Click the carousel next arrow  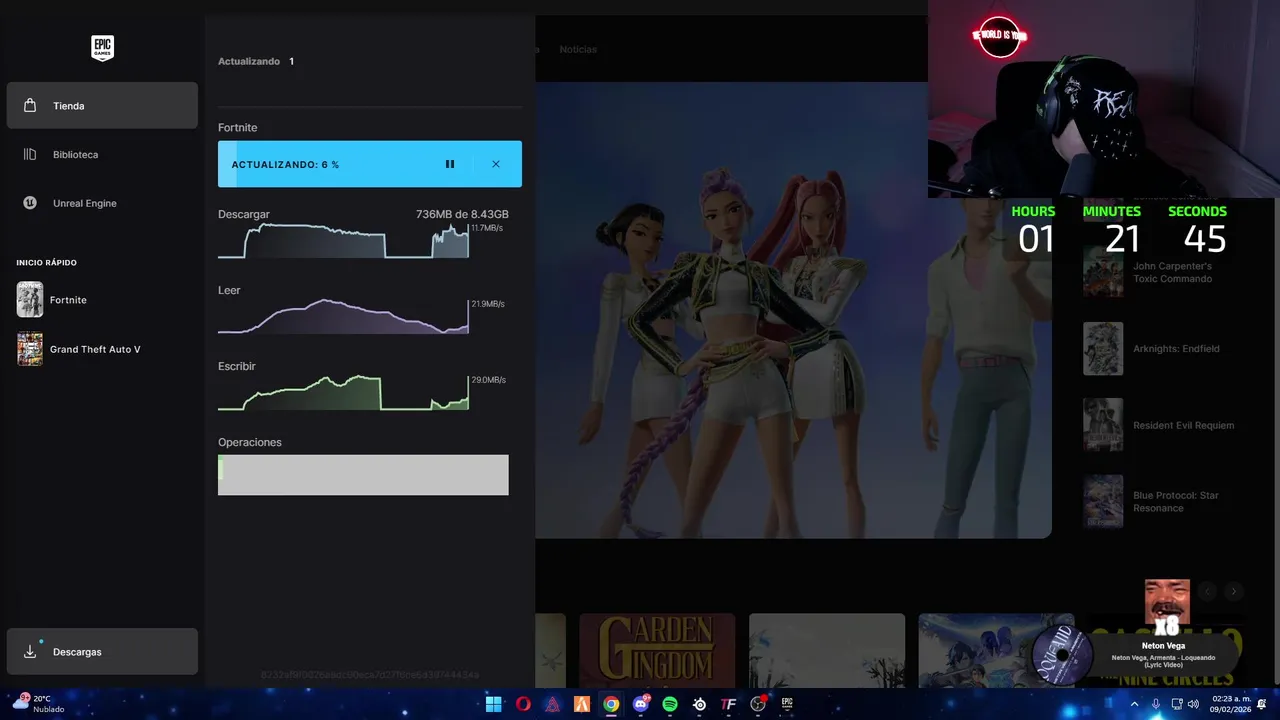[x=1234, y=591]
